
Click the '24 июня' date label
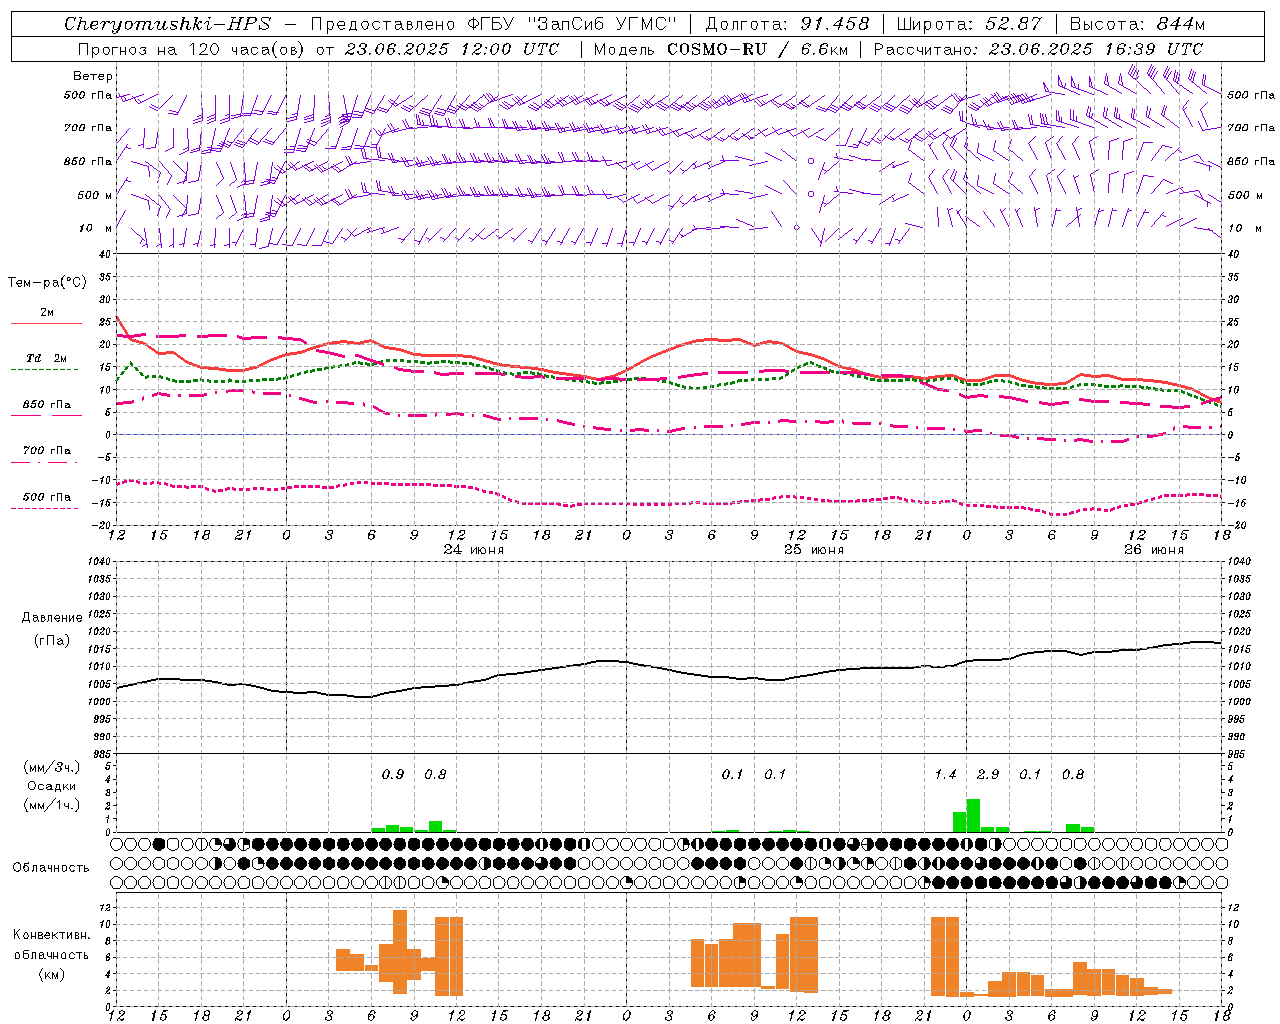474,550
